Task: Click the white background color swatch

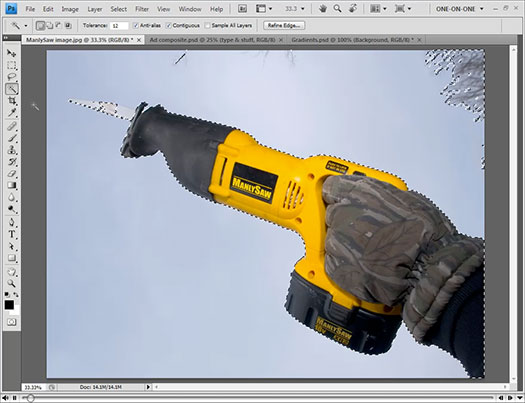Action: 16,311
